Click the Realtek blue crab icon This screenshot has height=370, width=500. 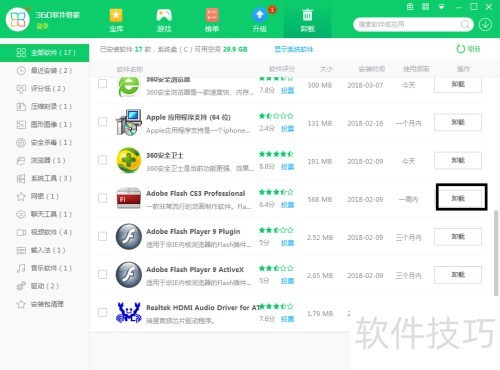click(129, 313)
